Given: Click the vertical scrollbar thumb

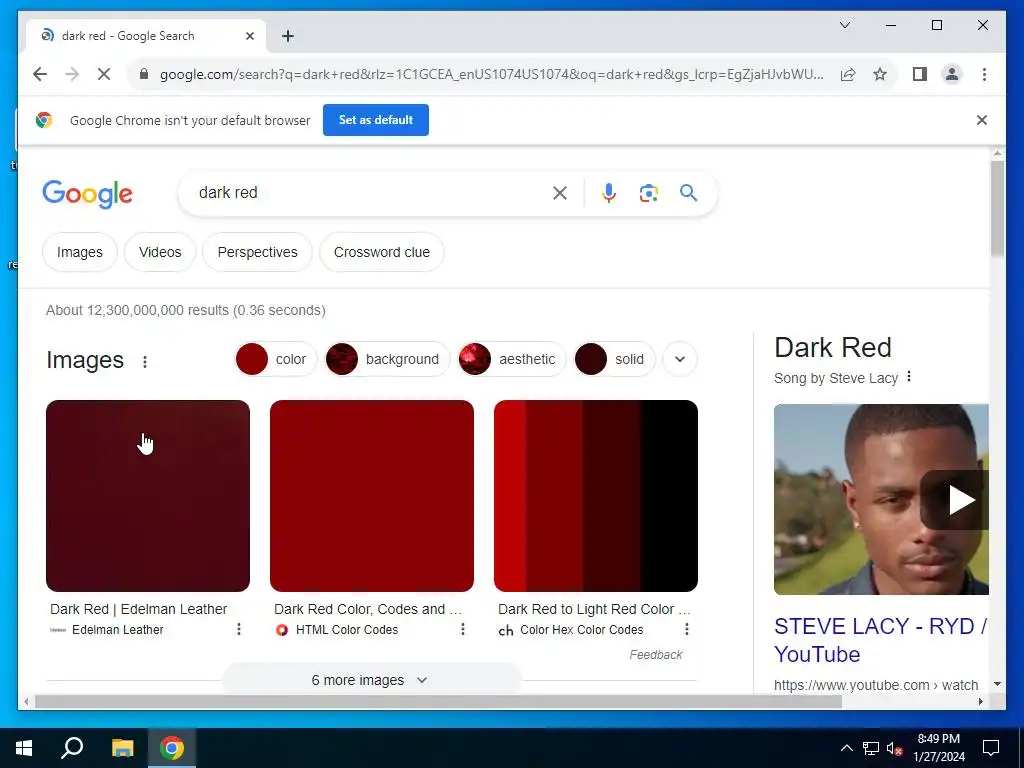Looking at the screenshot, I should pyautogui.click(x=997, y=208).
